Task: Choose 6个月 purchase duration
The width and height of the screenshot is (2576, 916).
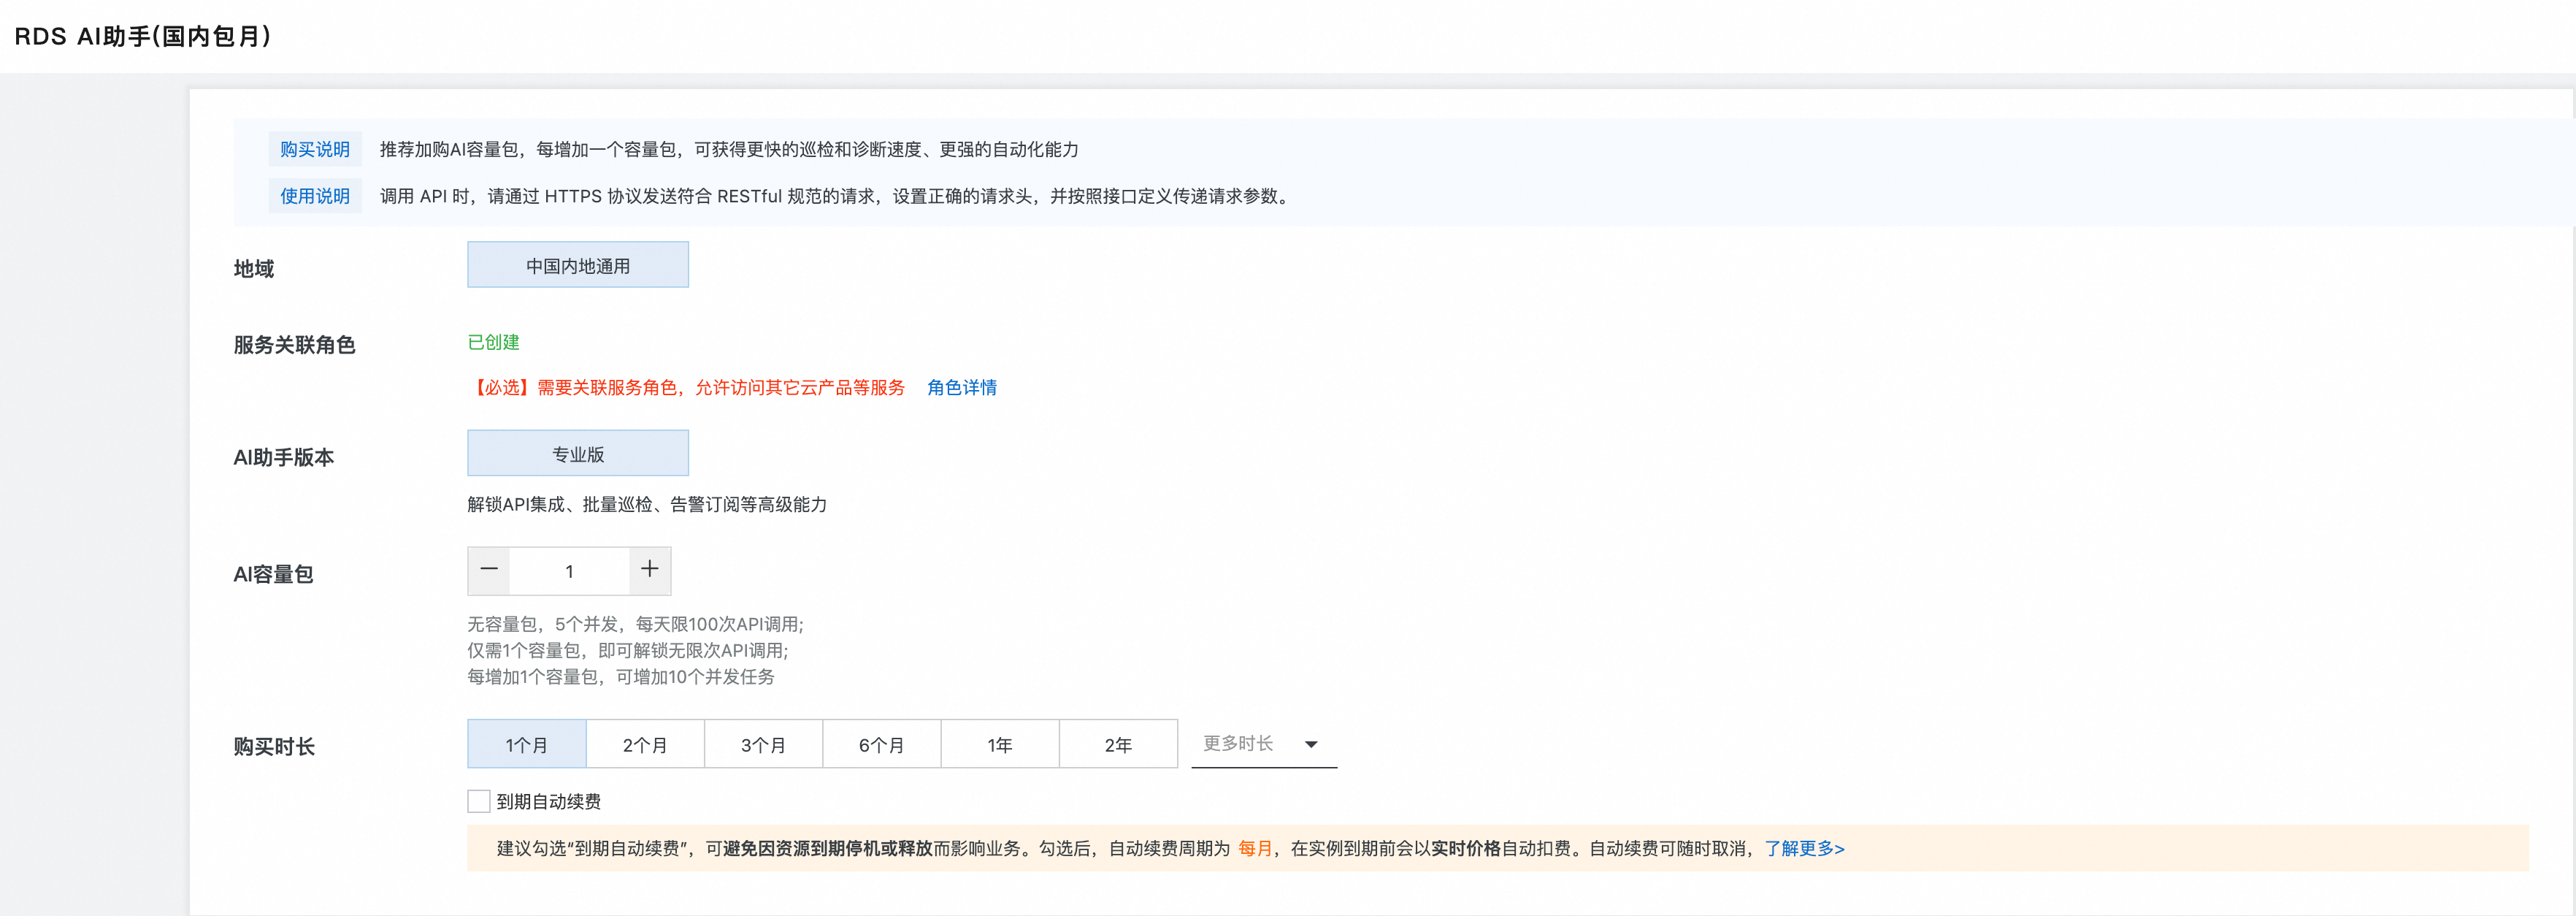Action: pos(881,745)
